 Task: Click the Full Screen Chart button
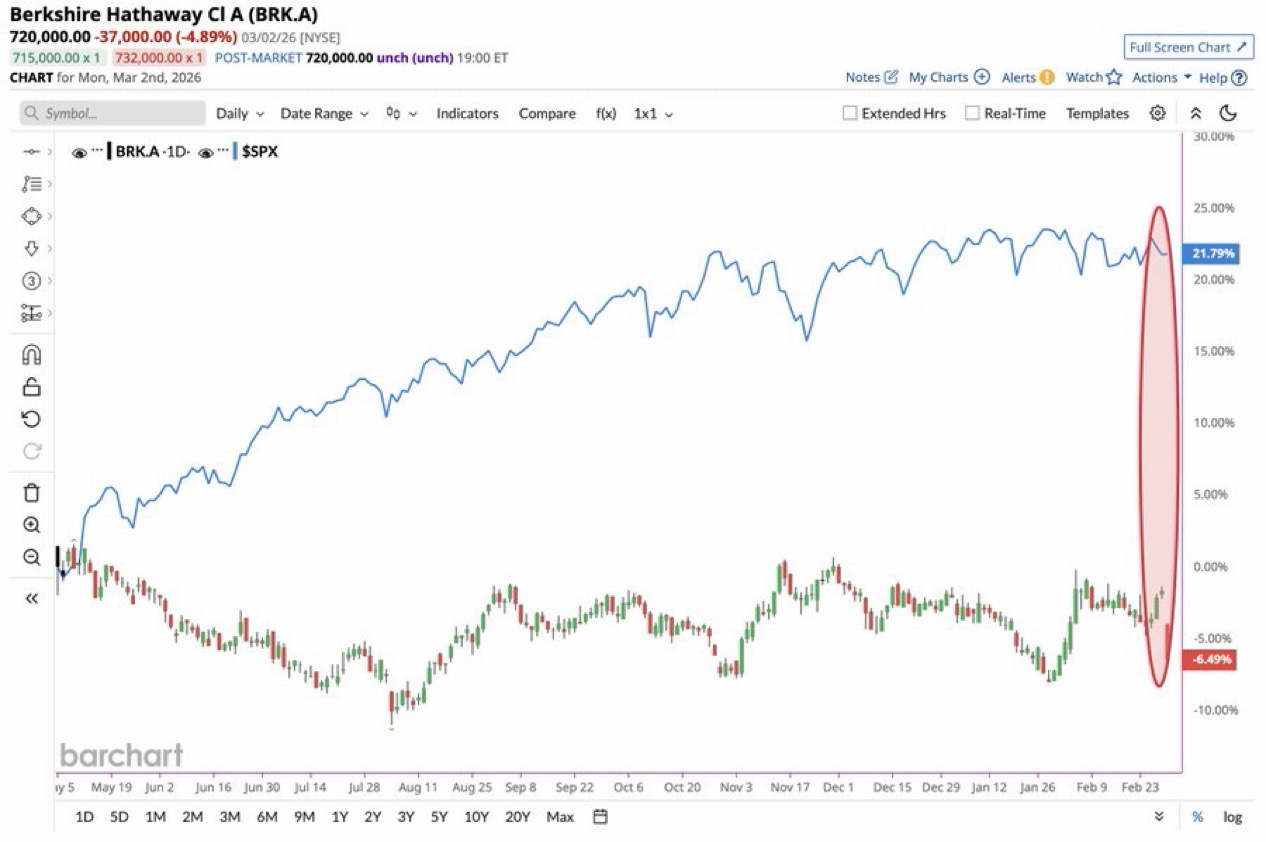click(1188, 47)
